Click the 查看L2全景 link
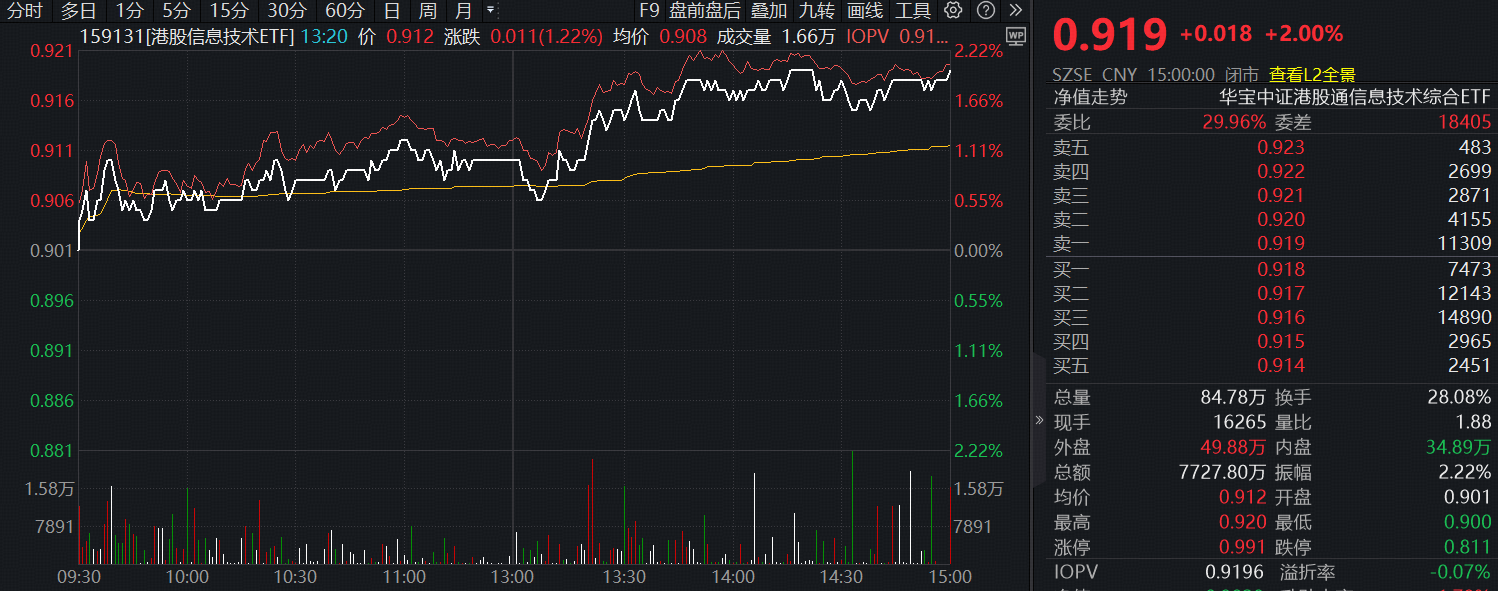Image resolution: width=1498 pixels, height=591 pixels. pyautogui.click(x=1312, y=75)
